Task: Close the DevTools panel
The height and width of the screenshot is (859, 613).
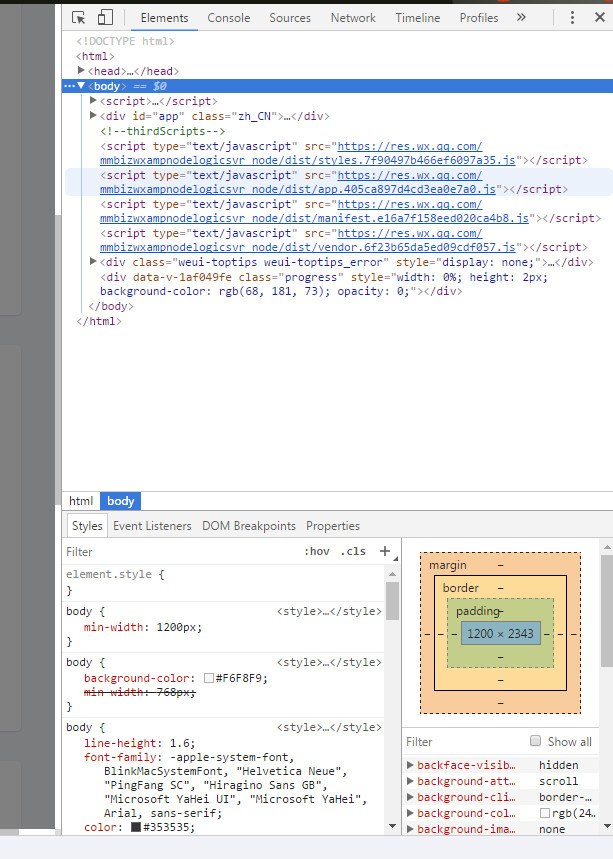Action: coord(600,18)
